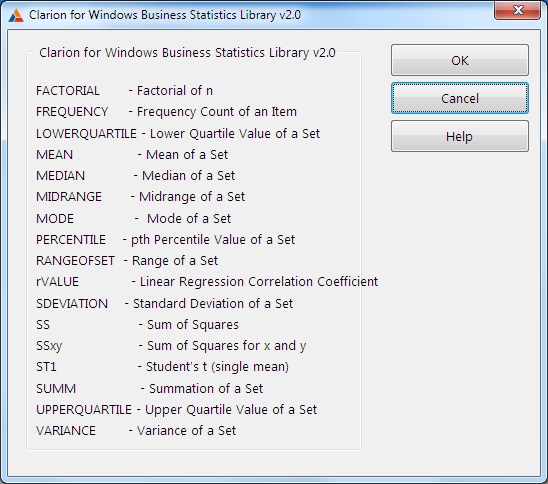
Task: Click the LOWERQUARTILE entry
Action: pos(178,133)
